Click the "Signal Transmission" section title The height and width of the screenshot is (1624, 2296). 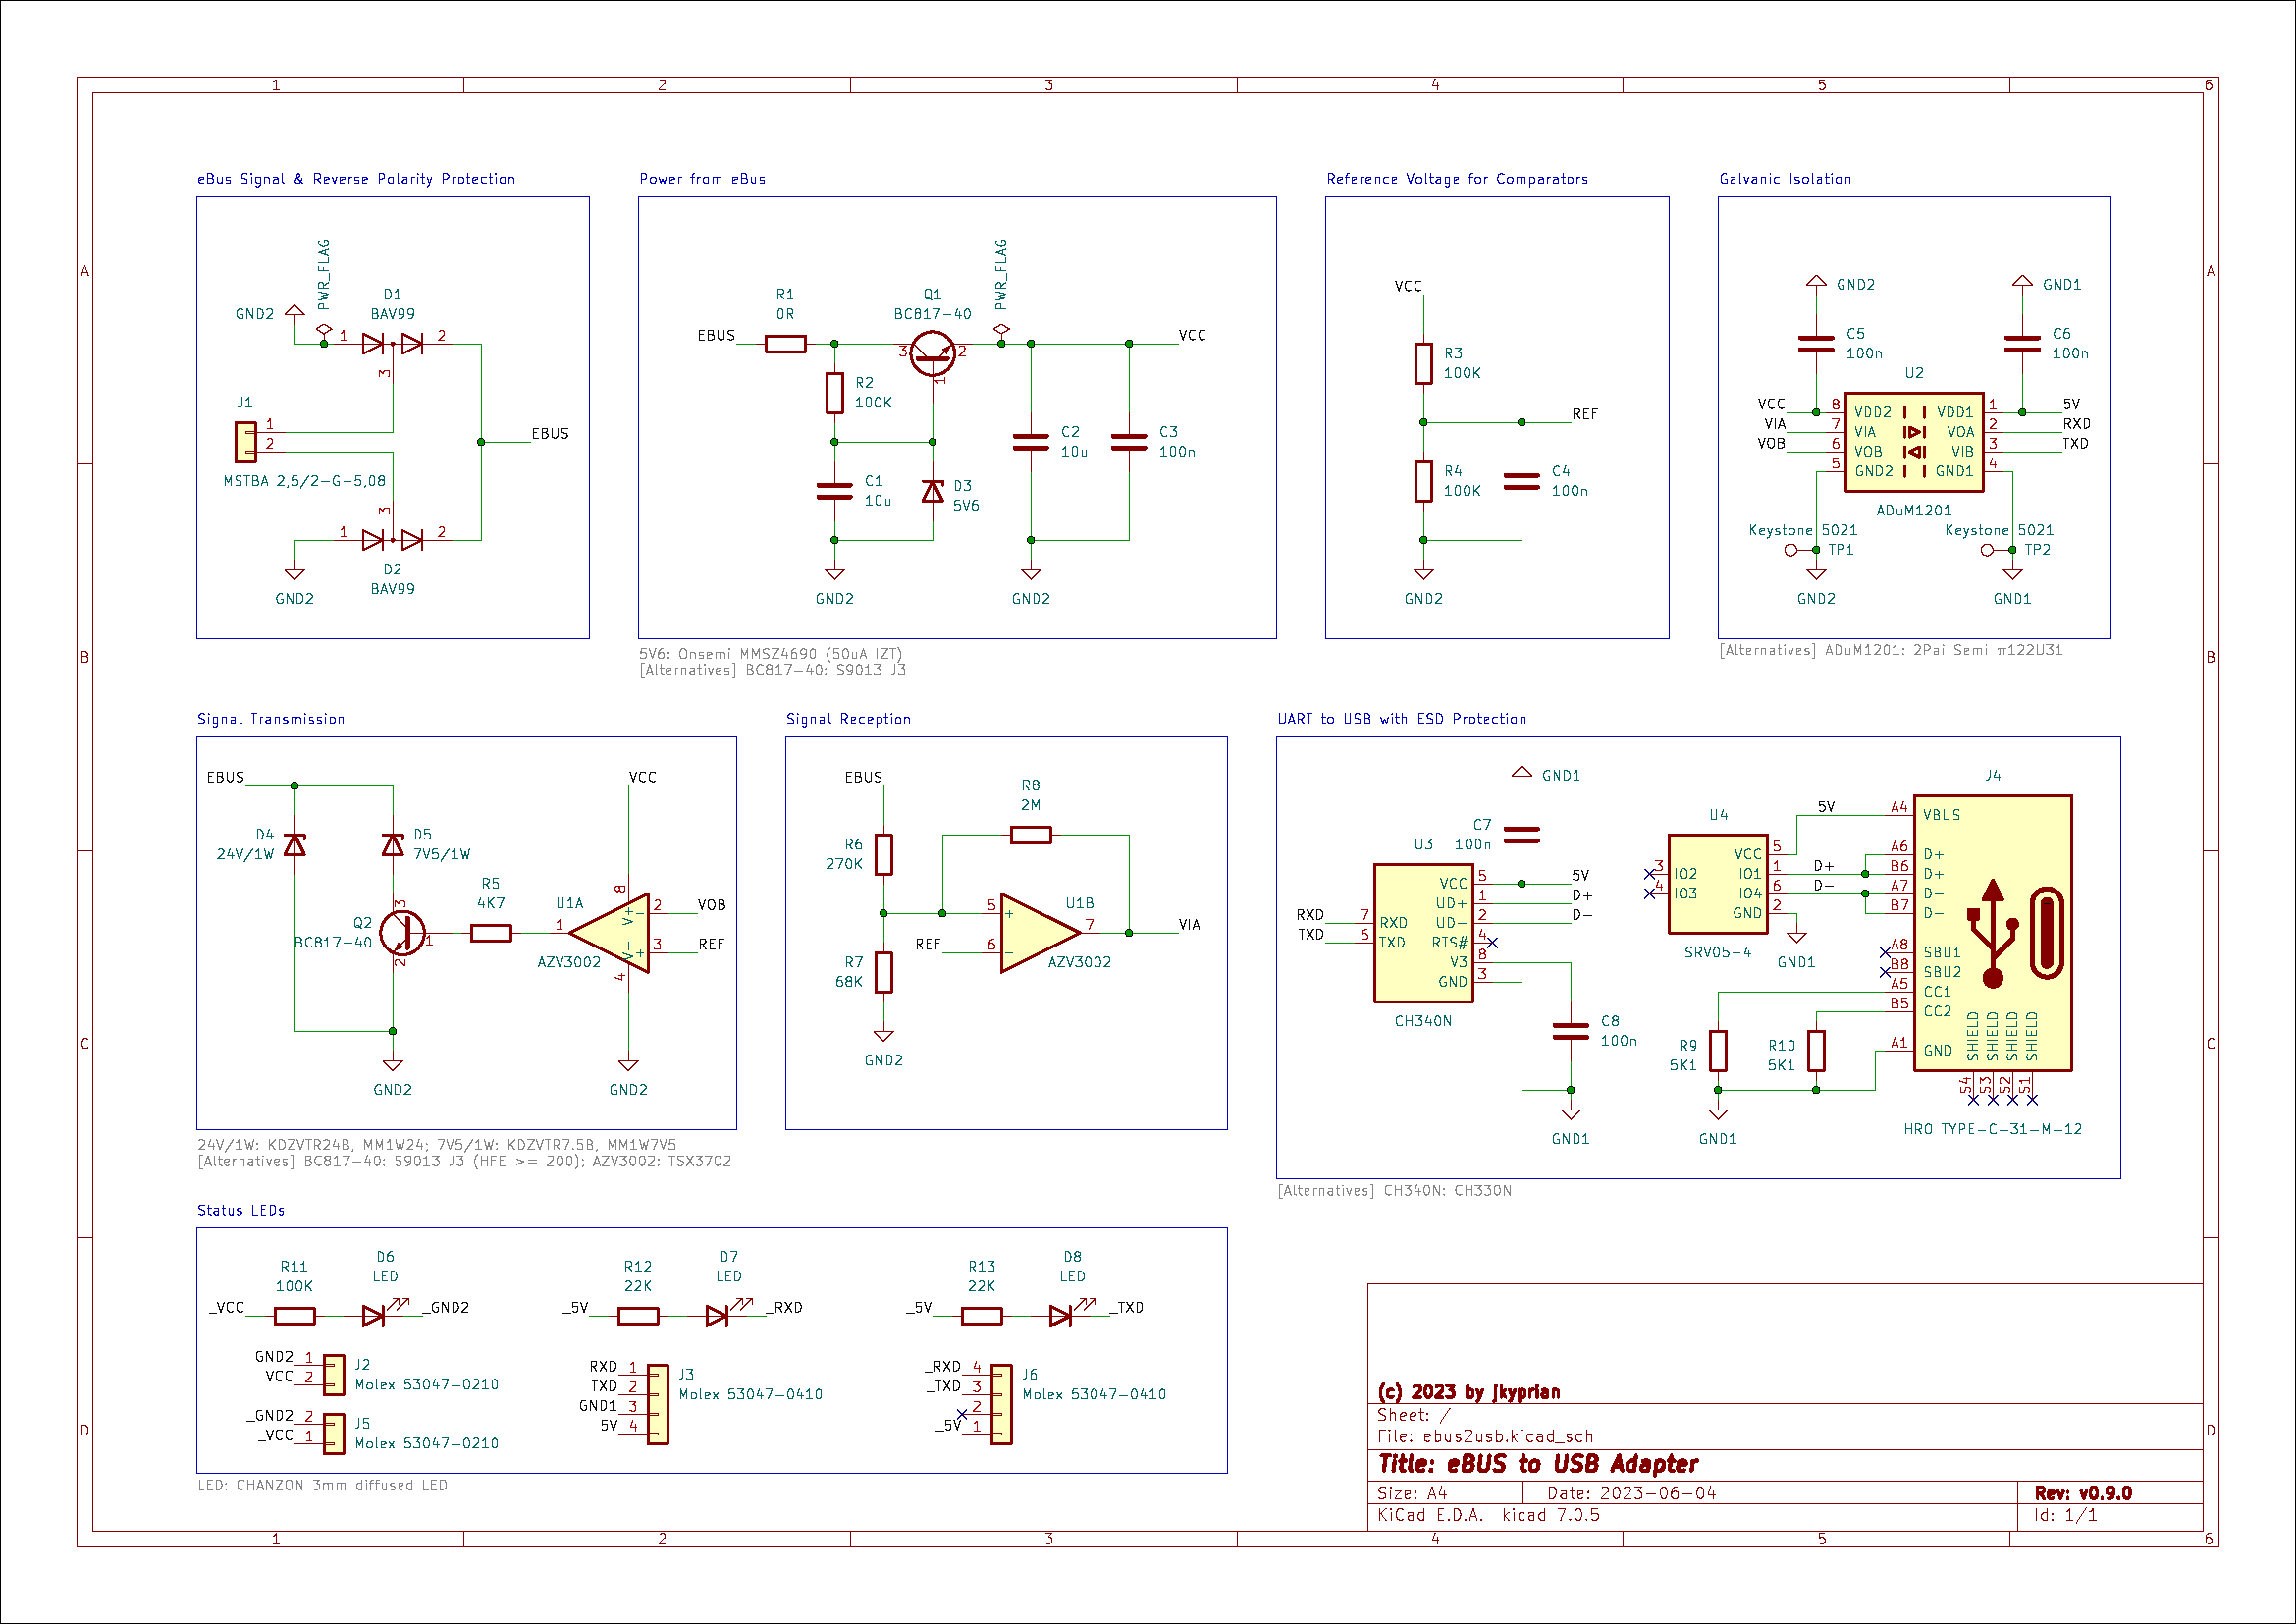[x=270, y=719]
